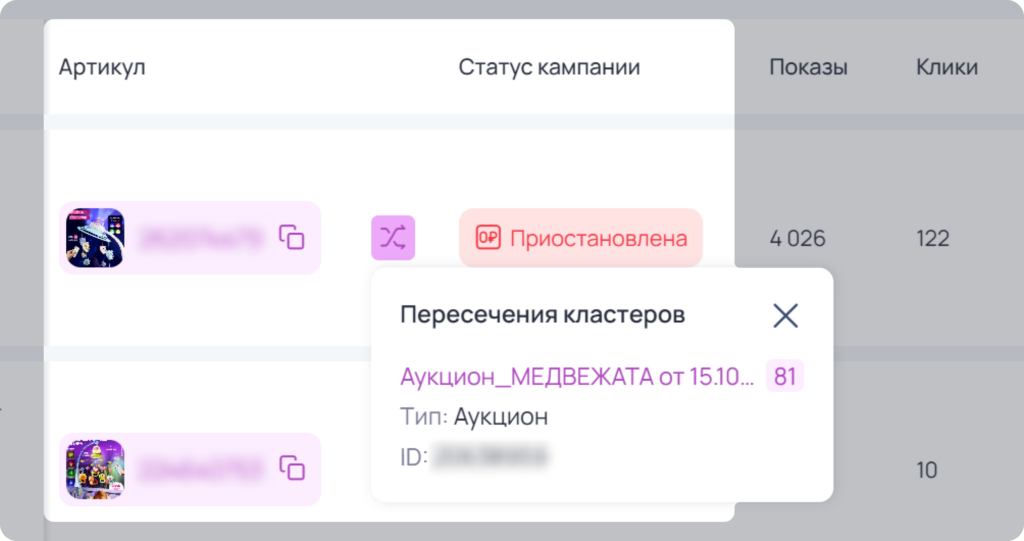Select the 10 clicks value in the second row

(x=927, y=470)
